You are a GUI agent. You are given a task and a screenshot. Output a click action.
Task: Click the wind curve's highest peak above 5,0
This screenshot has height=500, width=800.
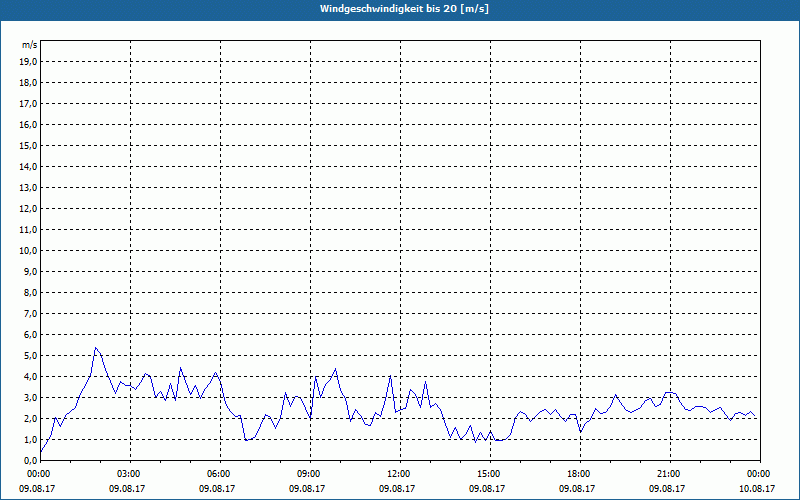[x=95, y=348]
